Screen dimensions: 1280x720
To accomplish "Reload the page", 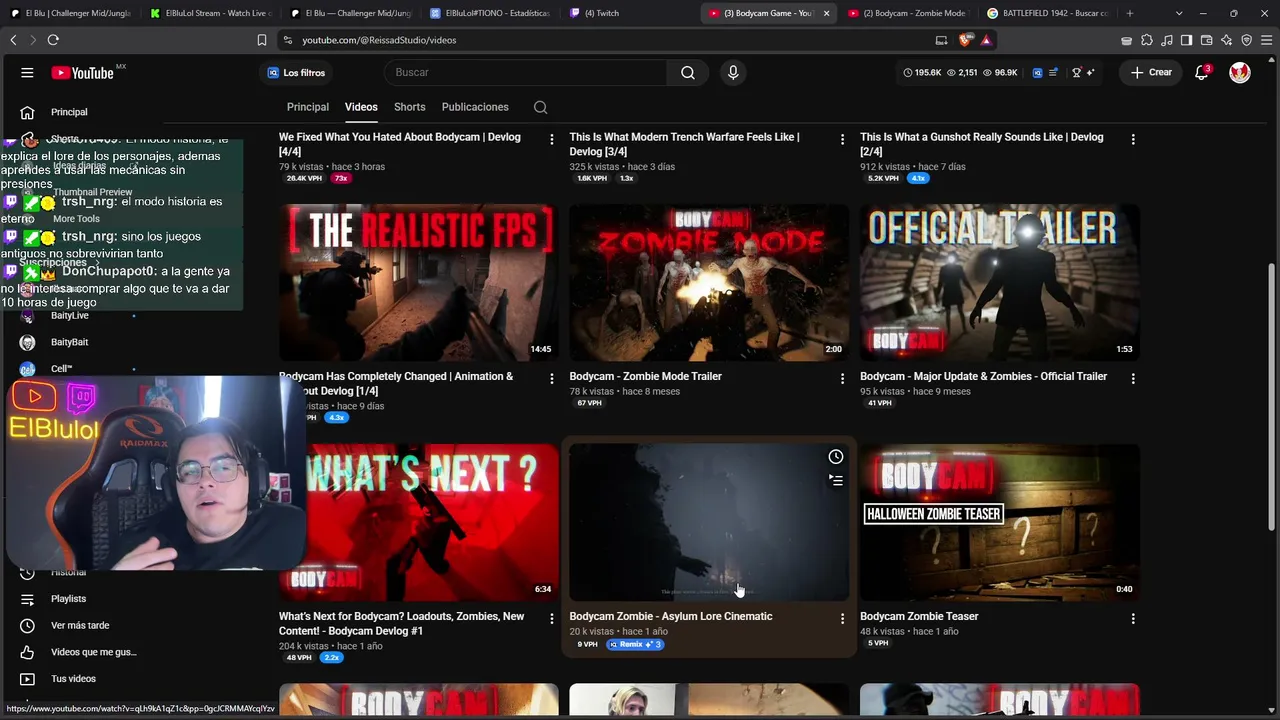I will (x=53, y=40).
